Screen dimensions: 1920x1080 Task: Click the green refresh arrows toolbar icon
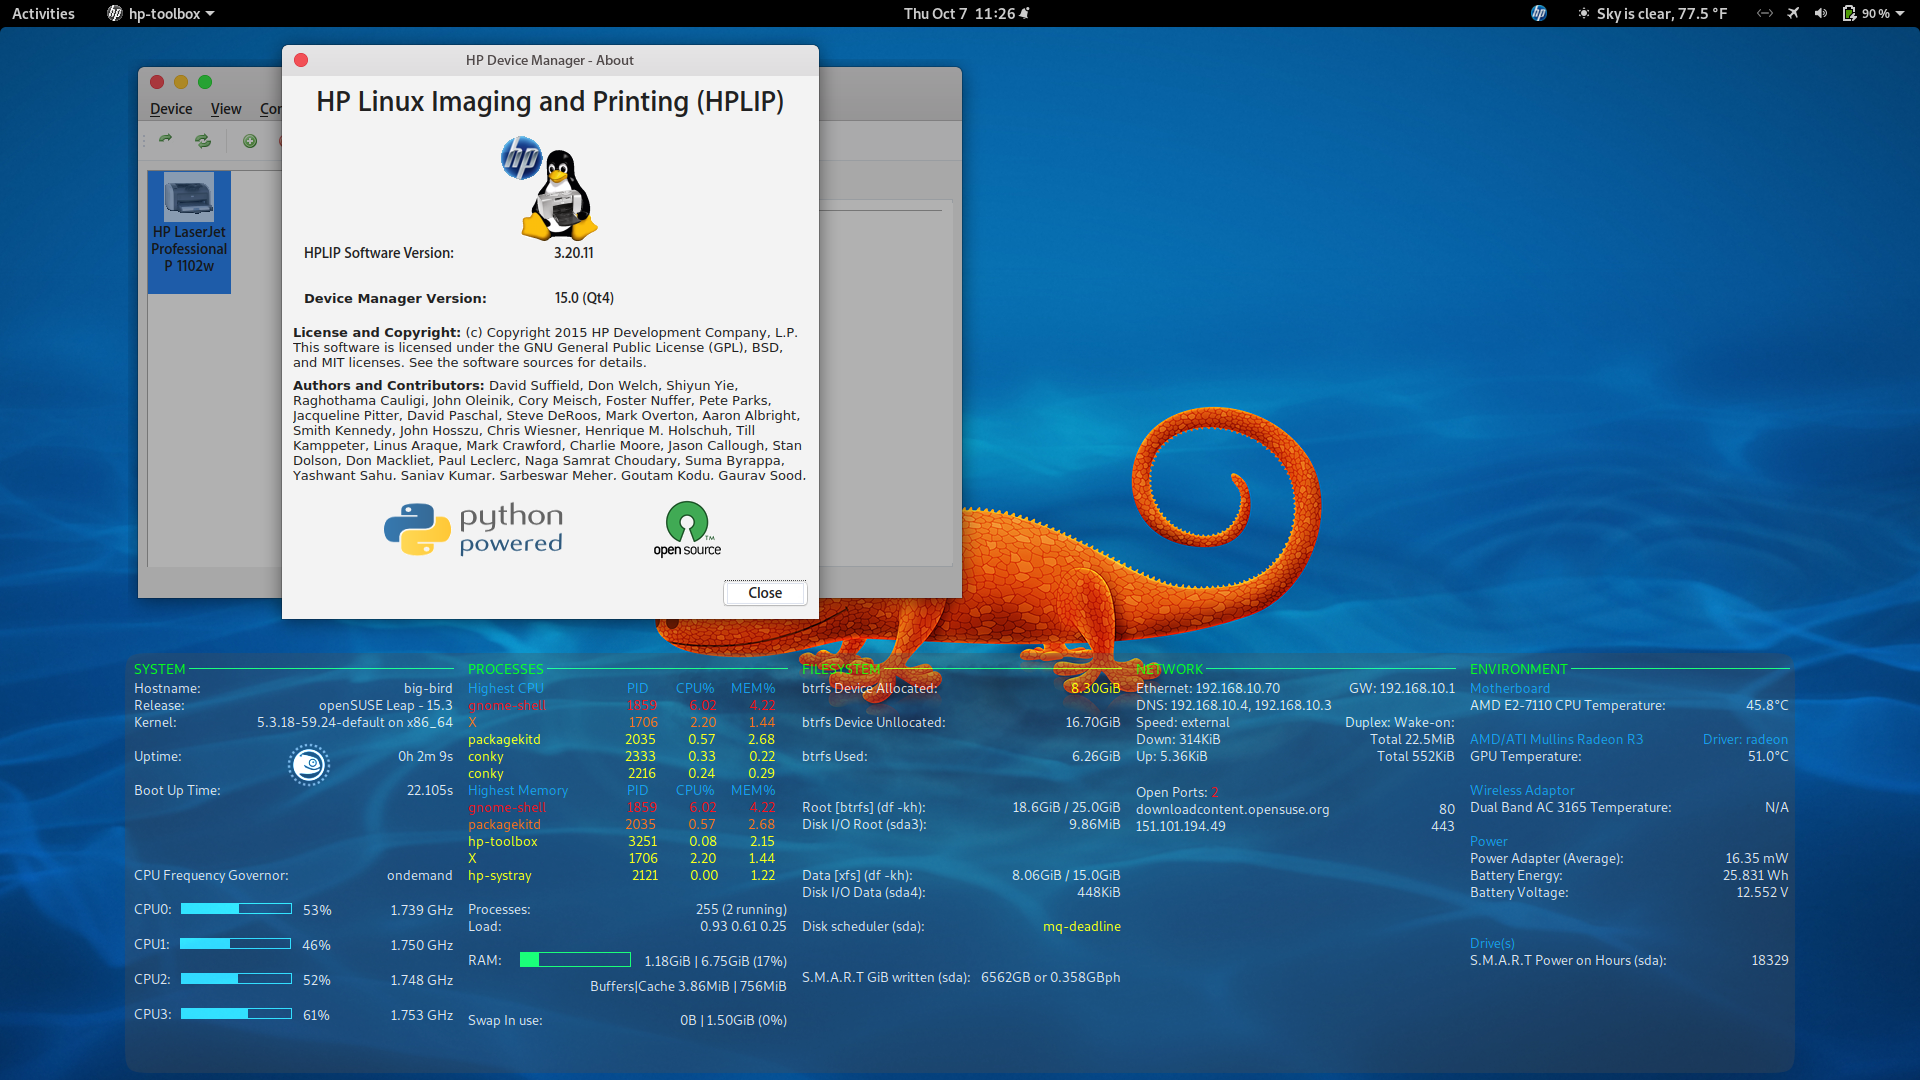pyautogui.click(x=203, y=141)
